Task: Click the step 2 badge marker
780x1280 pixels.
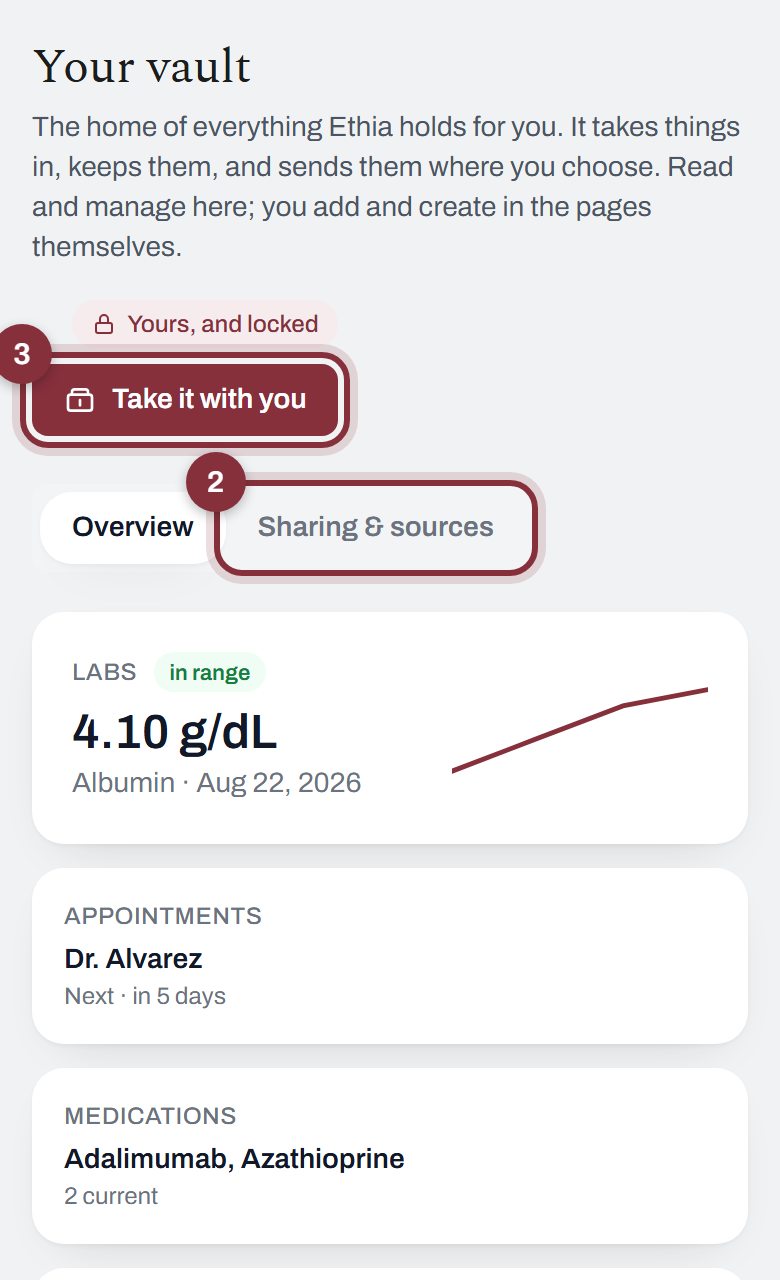Action: [x=215, y=482]
